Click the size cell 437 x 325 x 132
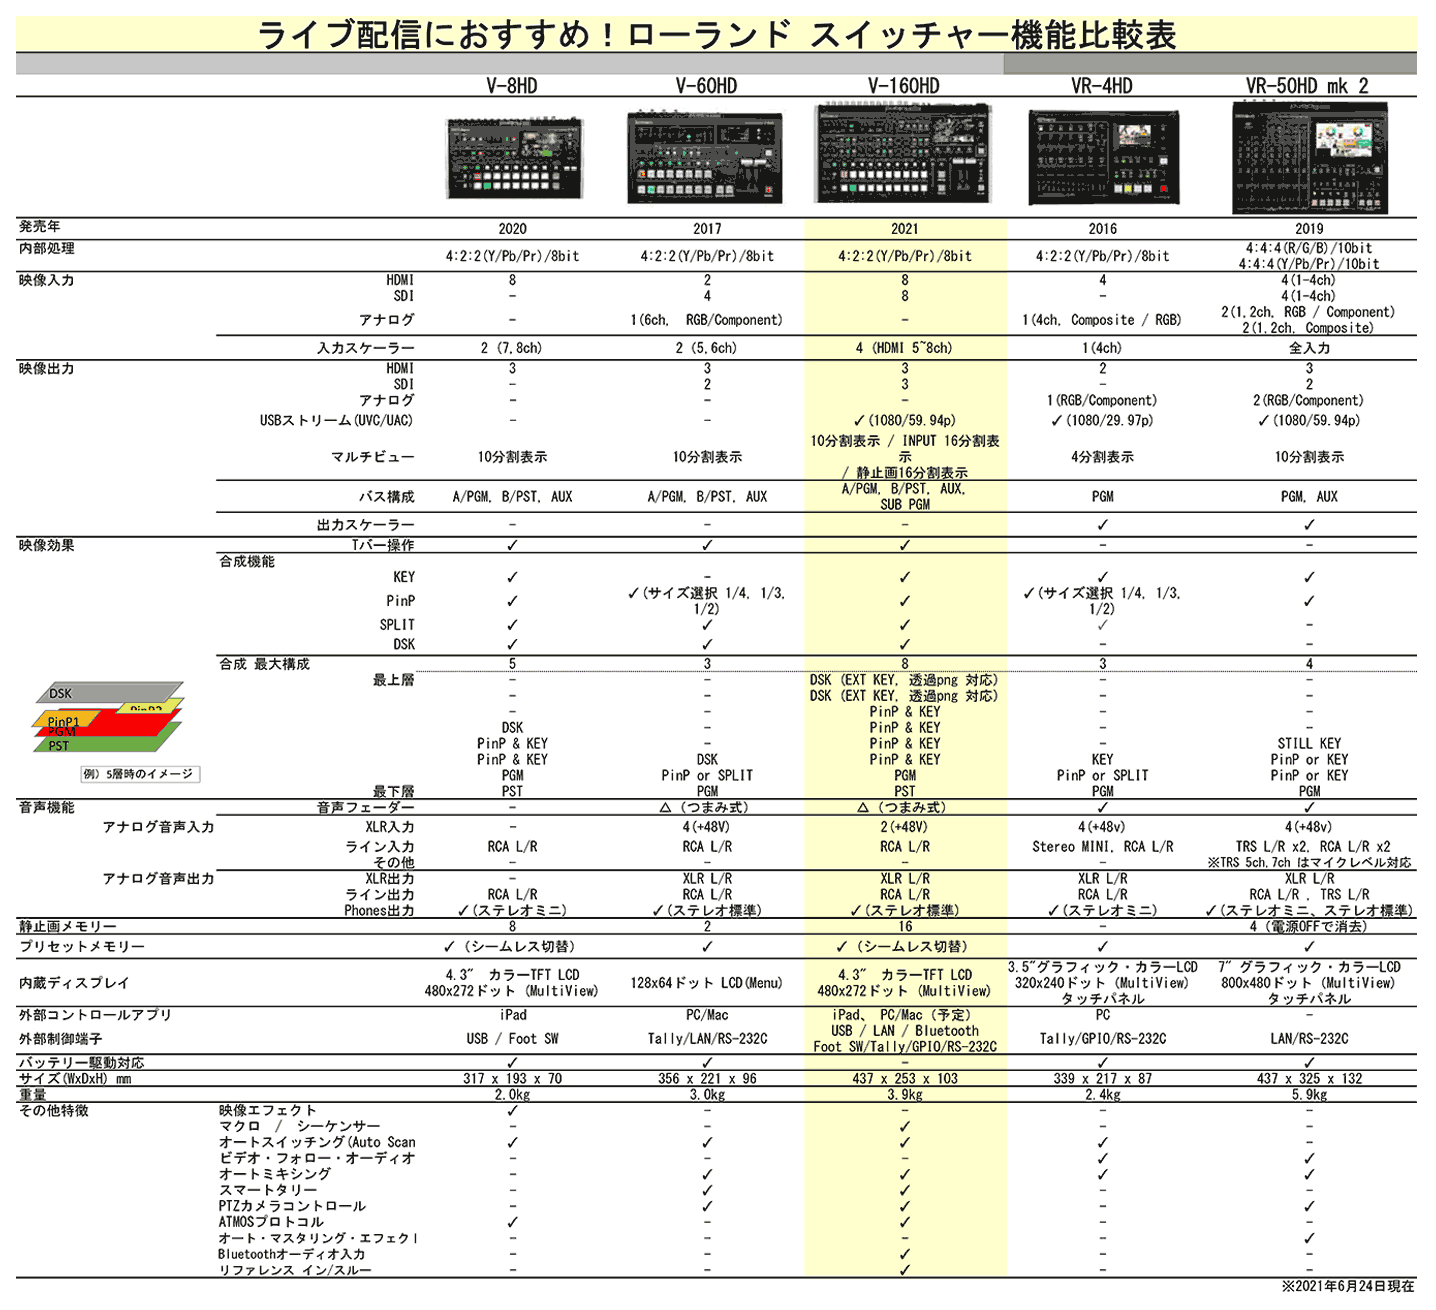The width and height of the screenshot is (1436, 1310). point(1309,1079)
